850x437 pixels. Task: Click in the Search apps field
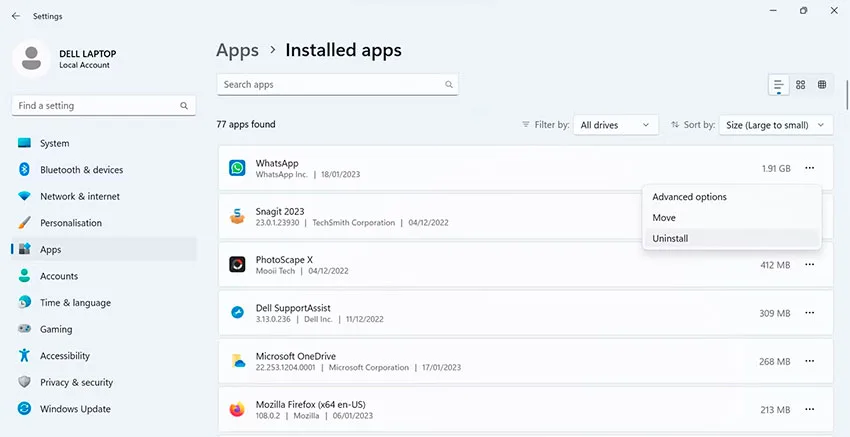pyautogui.click(x=337, y=85)
